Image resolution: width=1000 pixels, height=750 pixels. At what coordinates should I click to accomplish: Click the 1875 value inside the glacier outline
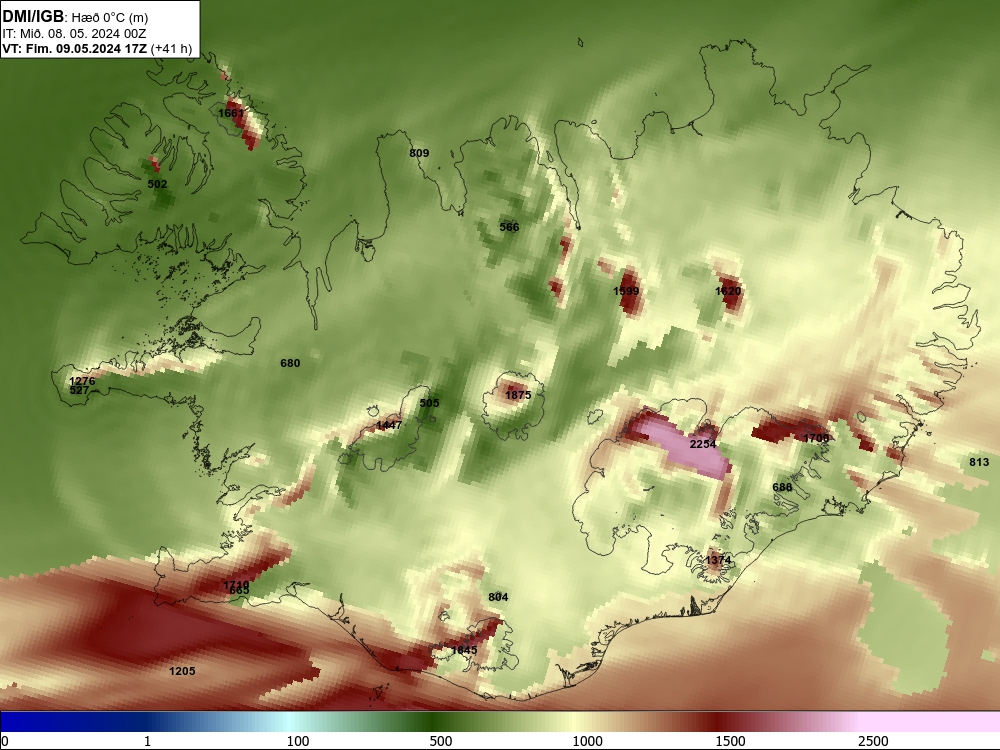click(x=518, y=395)
